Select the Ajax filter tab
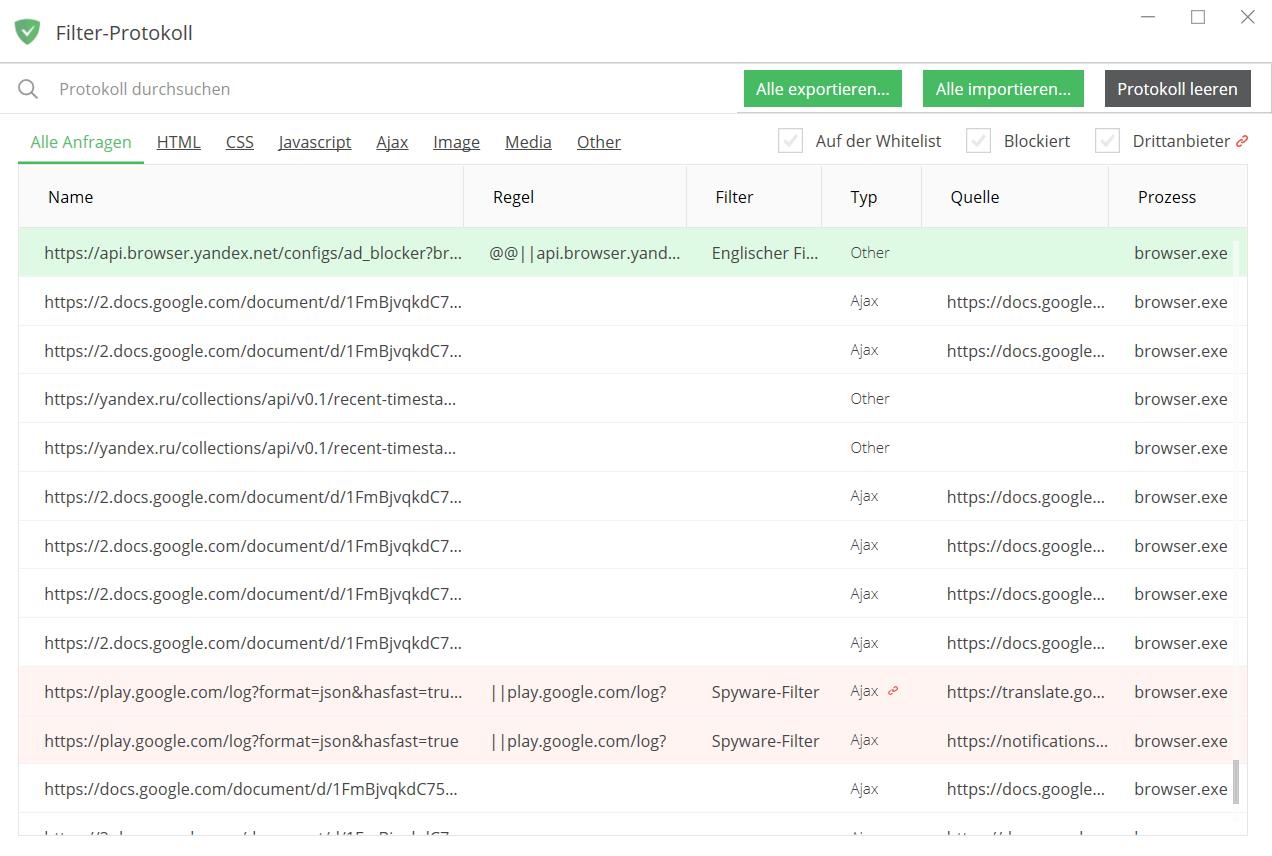The height and width of the screenshot is (856, 1272). (x=392, y=142)
